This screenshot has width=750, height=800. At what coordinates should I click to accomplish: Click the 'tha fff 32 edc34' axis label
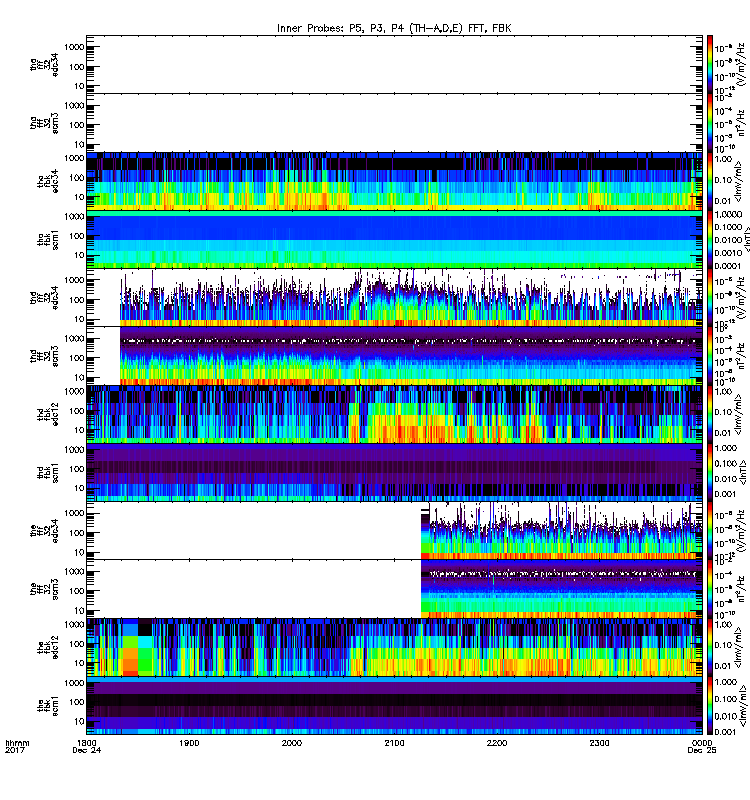[44, 64]
